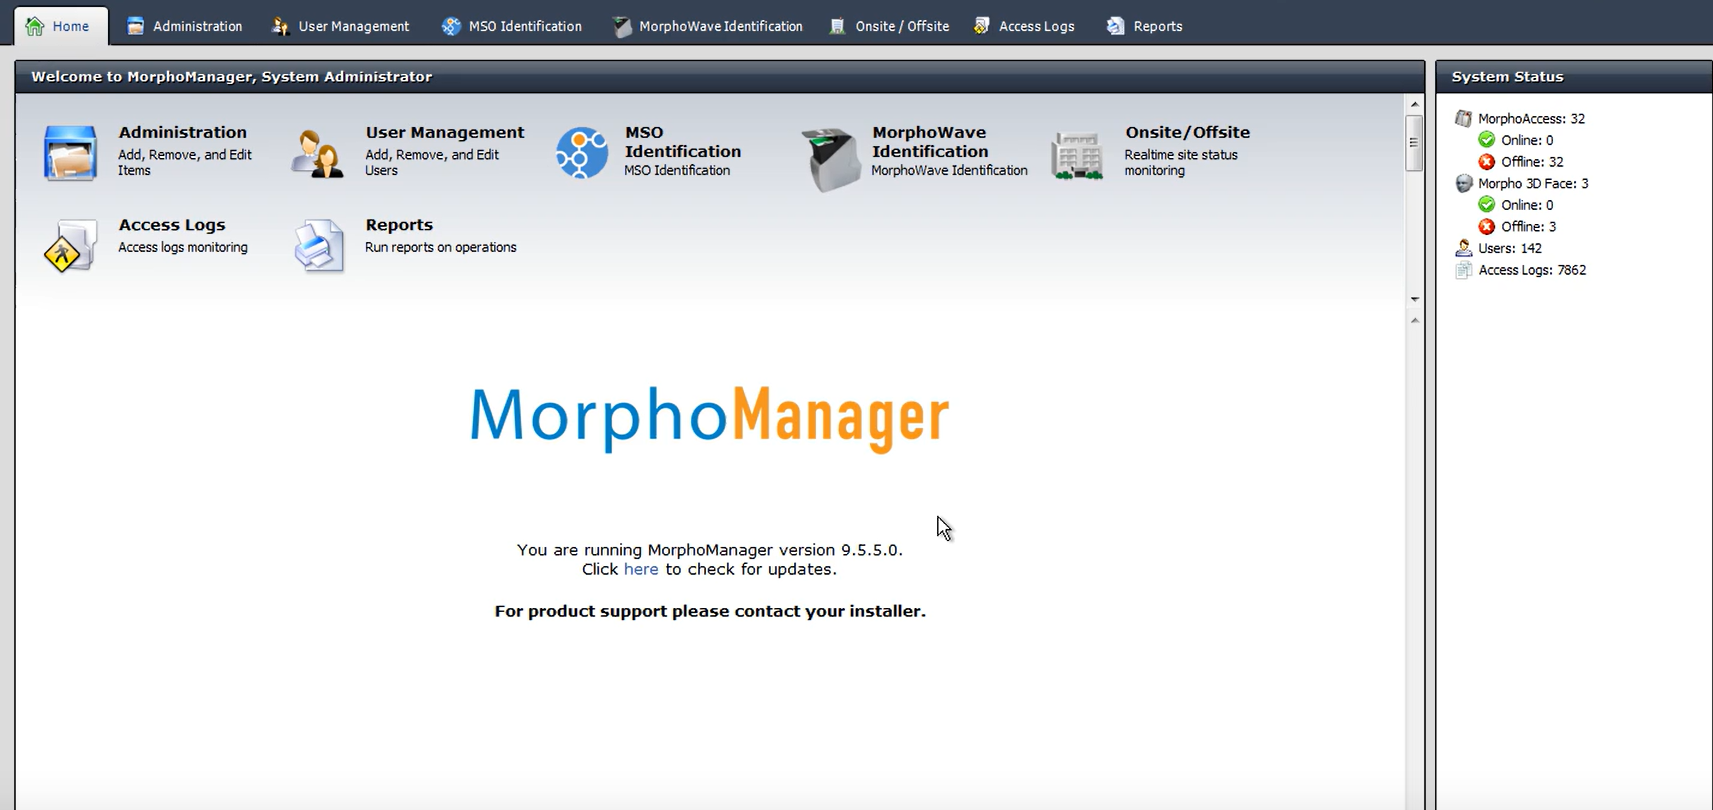The height and width of the screenshot is (810, 1713).
Task: Go to the Access Logs tab
Action: (x=1024, y=26)
